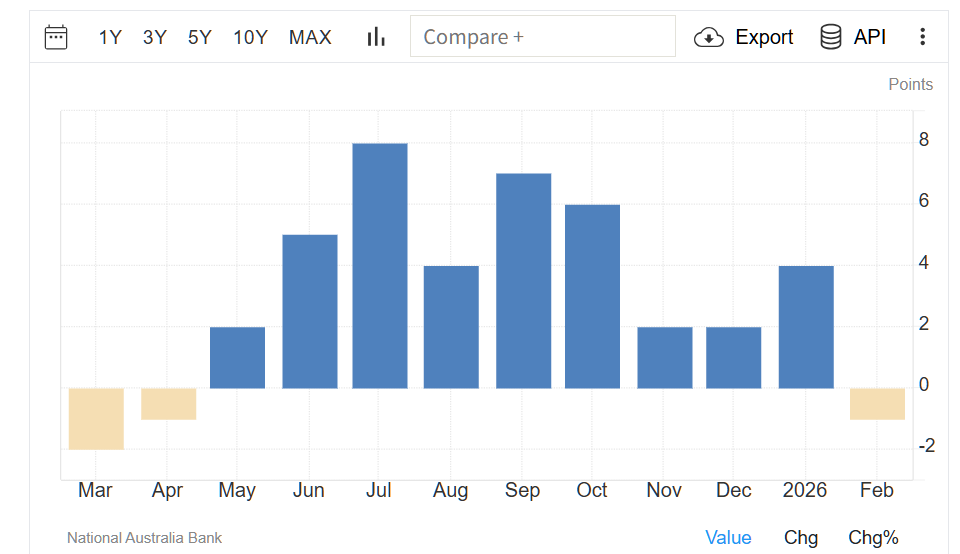Click the negative March bar
Viewport: 960px width, 554px height.
pos(96,418)
